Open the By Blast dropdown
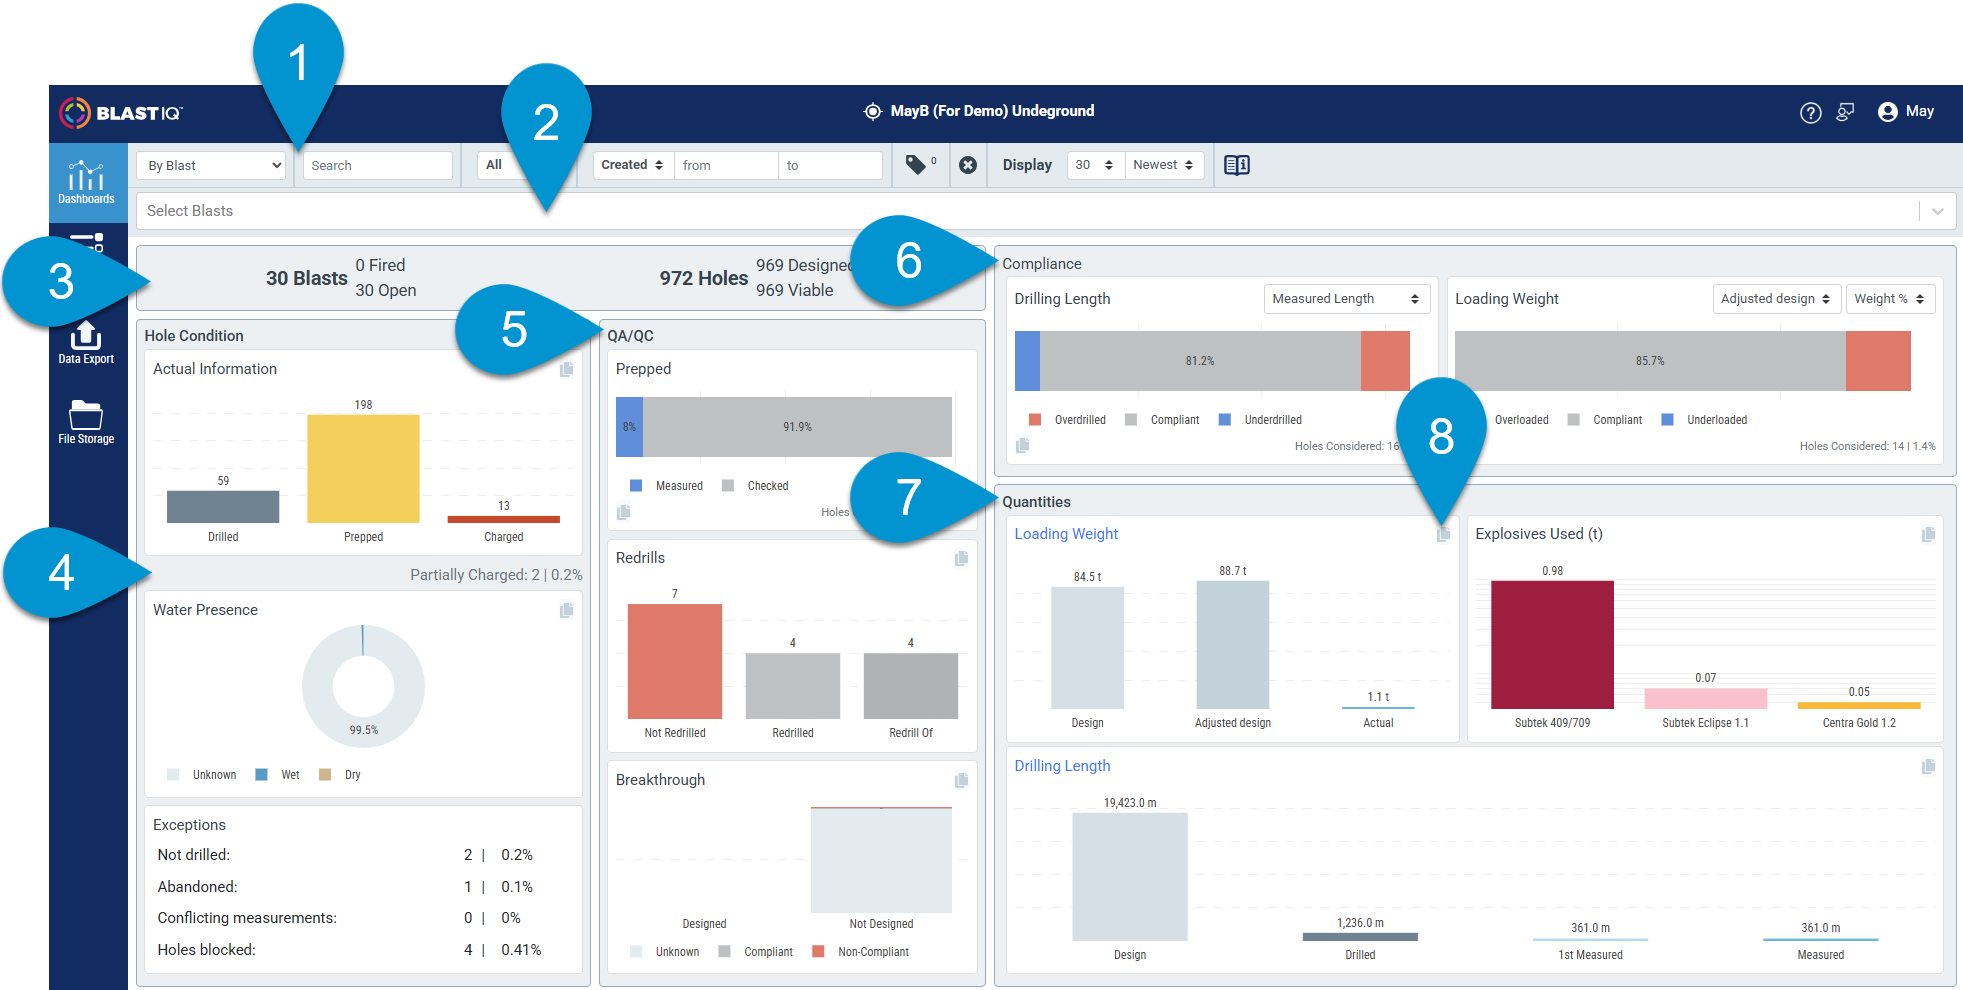The width and height of the screenshot is (1963, 990). coord(214,165)
